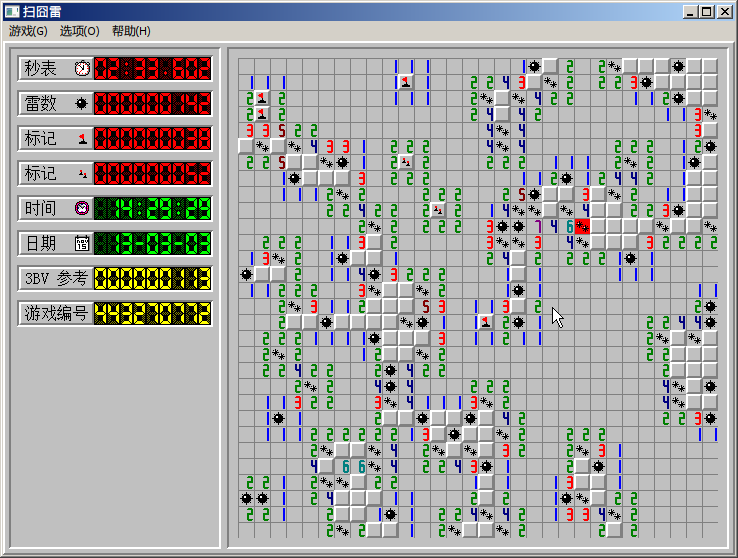Click the lone flag cell in the board's lower half
This screenshot has height=558, width=738.
(486, 322)
